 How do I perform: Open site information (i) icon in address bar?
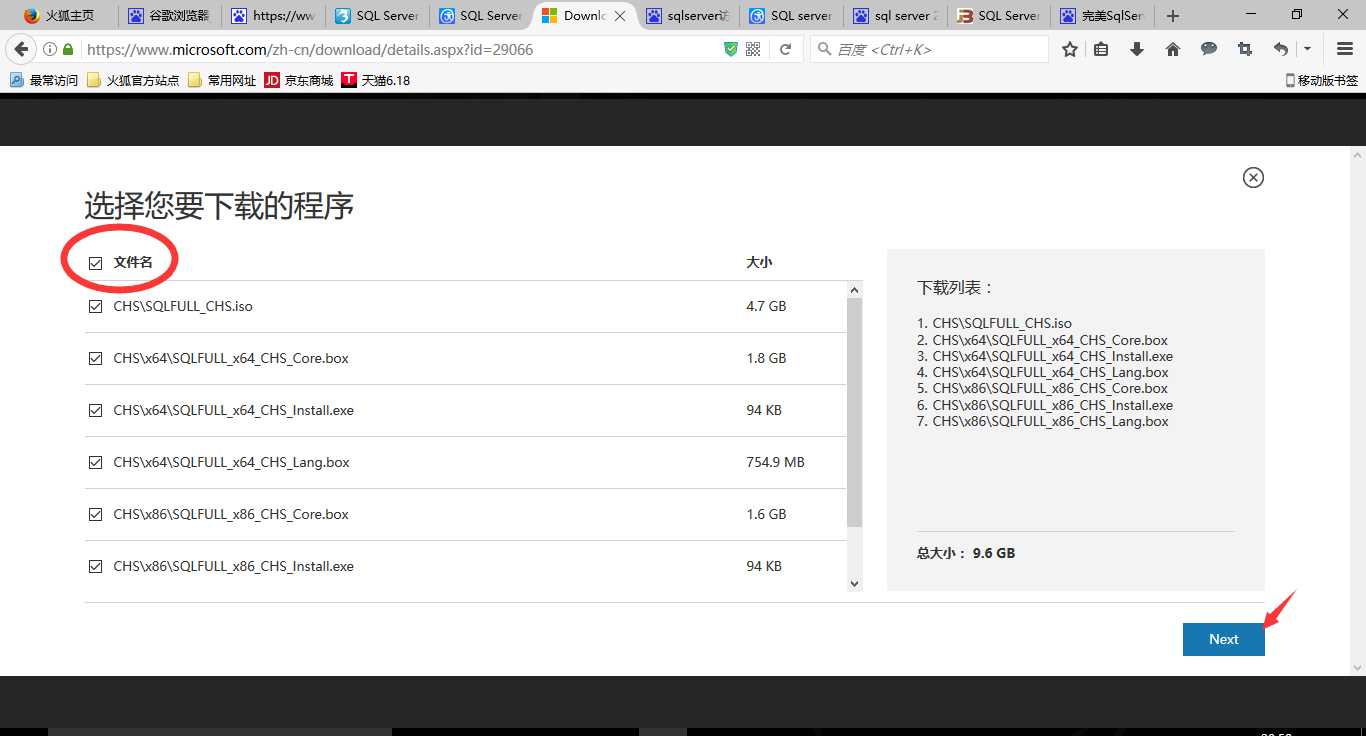pyautogui.click(x=50, y=49)
